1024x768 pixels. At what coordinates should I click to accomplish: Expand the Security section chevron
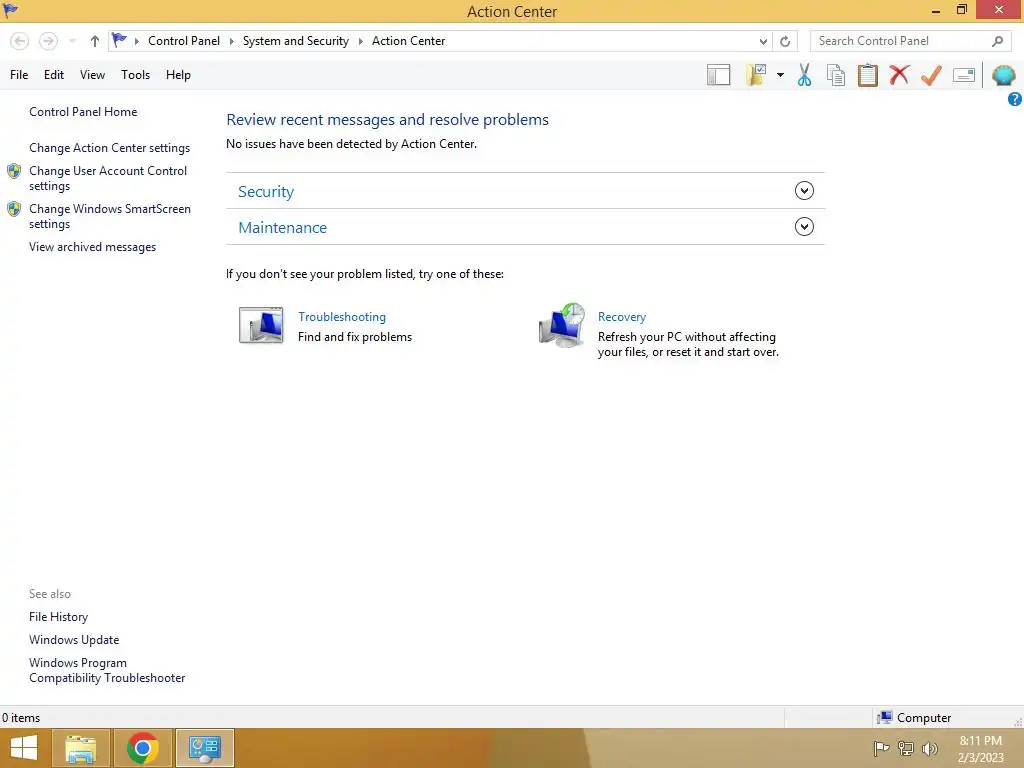coord(804,191)
